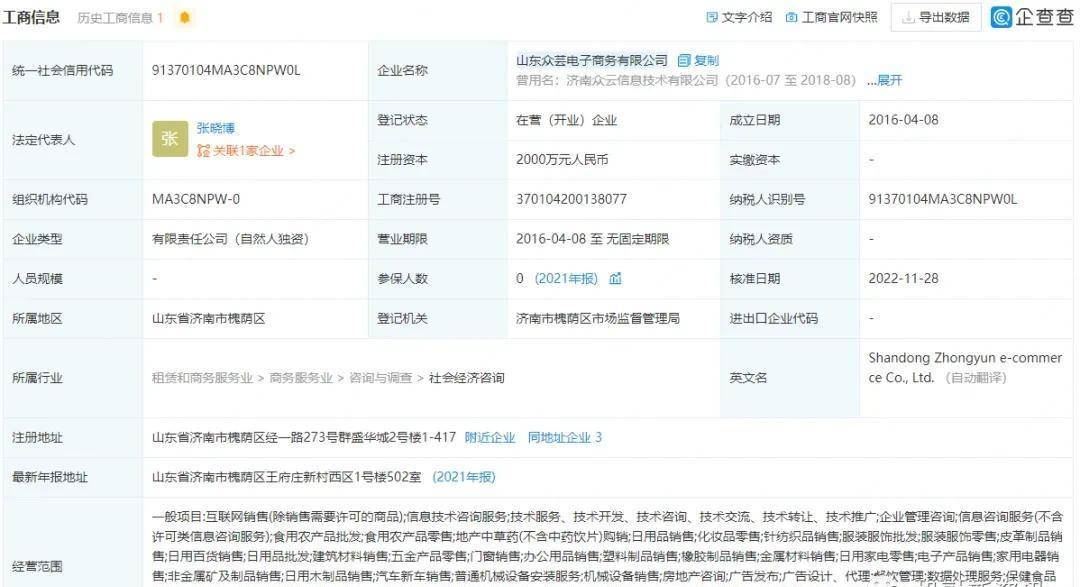The width and height of the screenshot is (1080, 587).
Task: Click the 纳税人资质 label
Action: coord(761,239)
